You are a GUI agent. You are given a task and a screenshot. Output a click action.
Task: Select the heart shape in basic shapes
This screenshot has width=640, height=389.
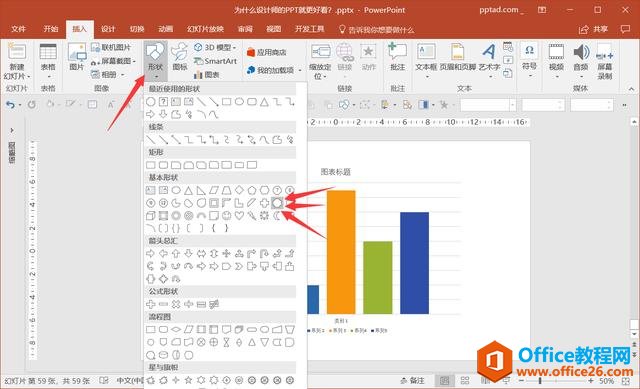pos(239,215)
